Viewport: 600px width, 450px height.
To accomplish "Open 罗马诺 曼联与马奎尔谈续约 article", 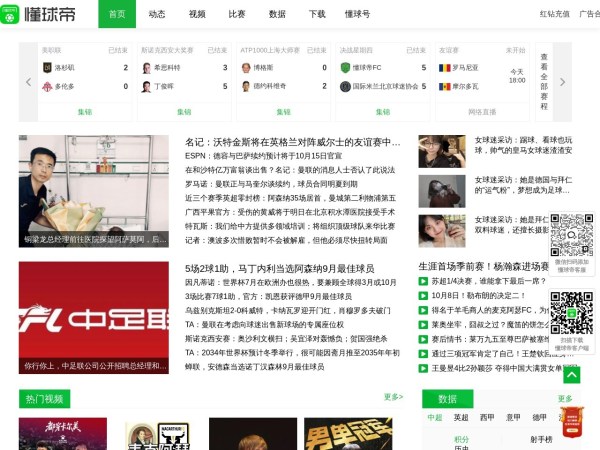I will pos(271,184).
